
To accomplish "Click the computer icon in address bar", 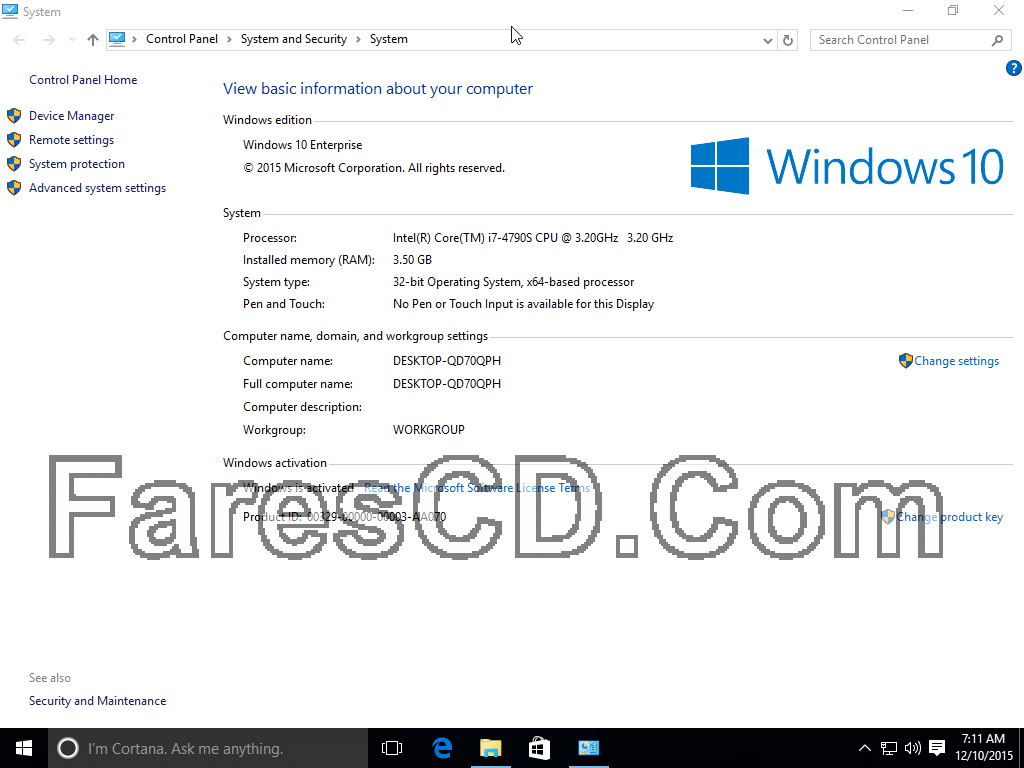I will coord(117,39).
